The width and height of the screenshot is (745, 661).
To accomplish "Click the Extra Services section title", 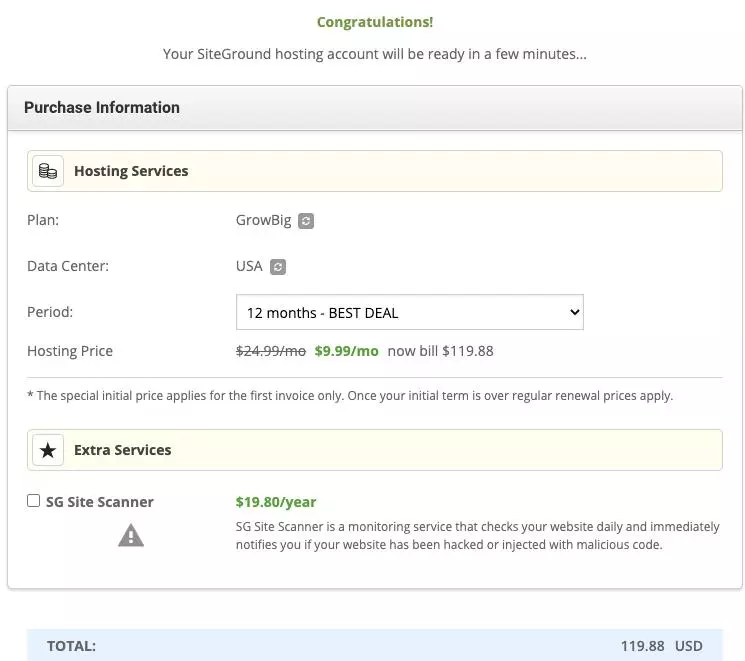I will (123, 450).
